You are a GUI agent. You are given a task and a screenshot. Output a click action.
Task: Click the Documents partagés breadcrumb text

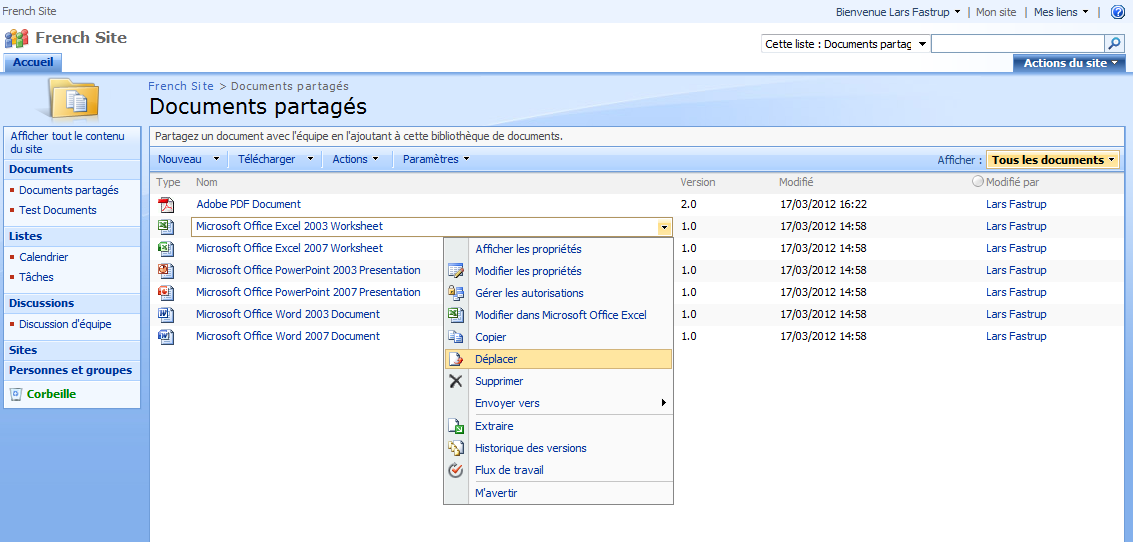[x=290, y=86]
